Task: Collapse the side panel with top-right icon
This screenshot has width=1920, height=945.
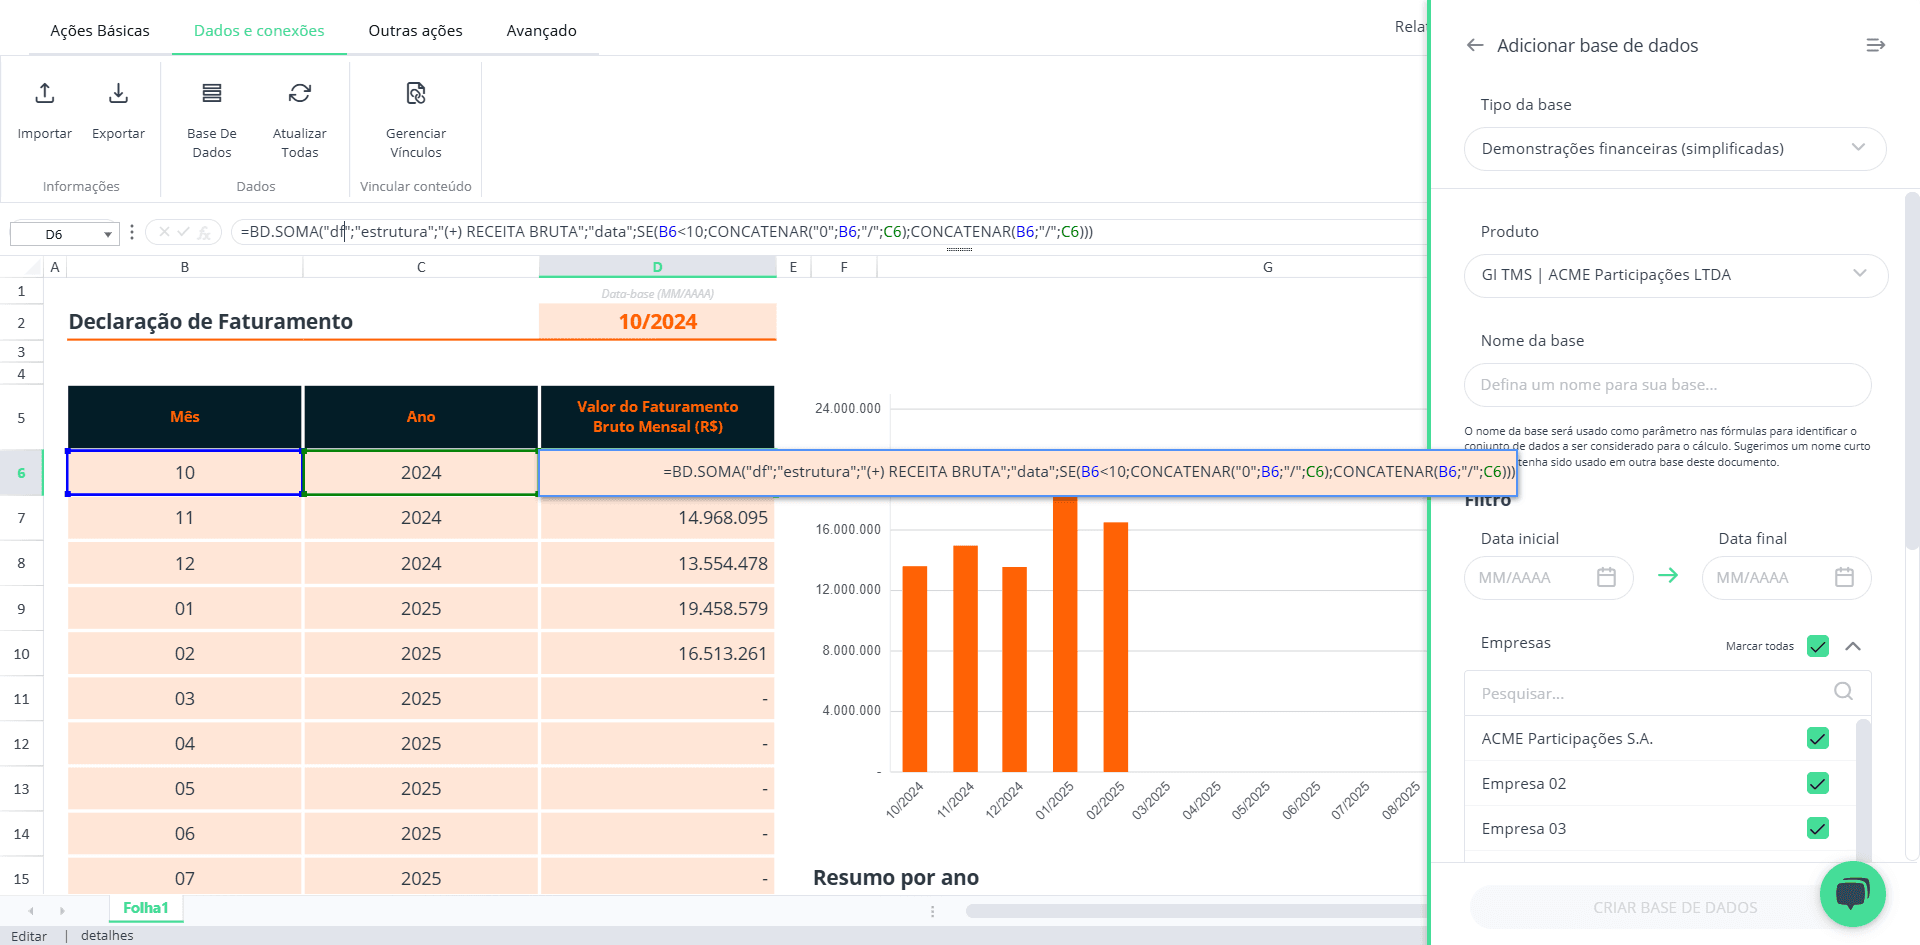Action: click(1876, 45)
